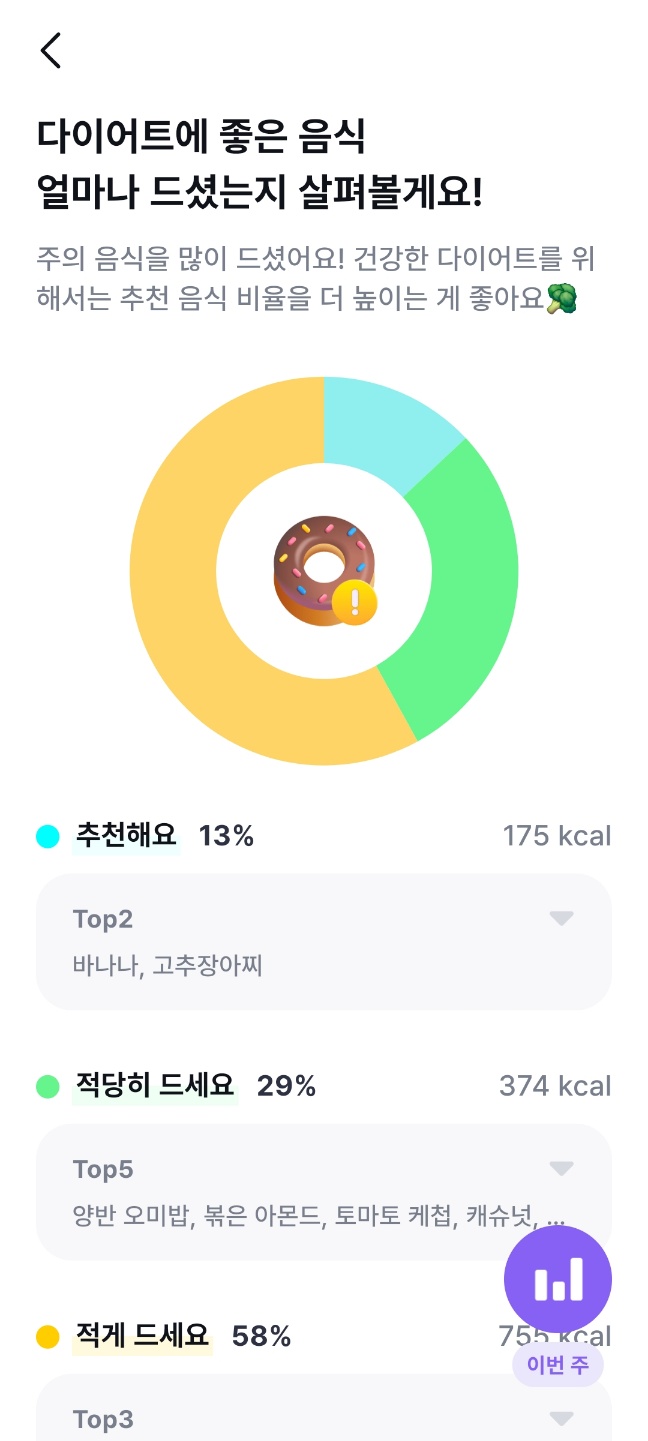
Task: Select the 추천해요 category label
Action: tap(126, 836)
